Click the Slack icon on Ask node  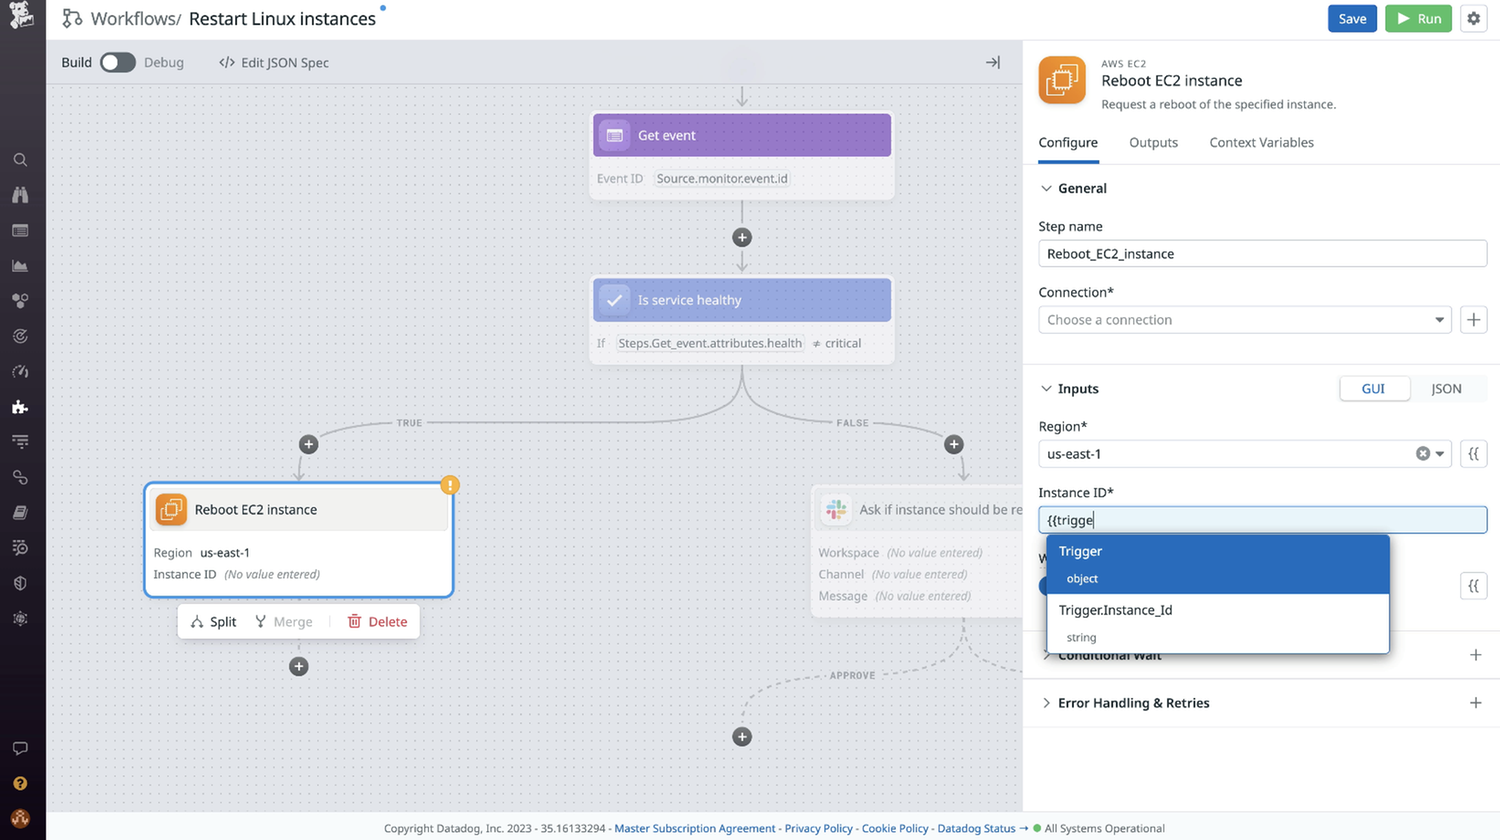pos(836,509)
